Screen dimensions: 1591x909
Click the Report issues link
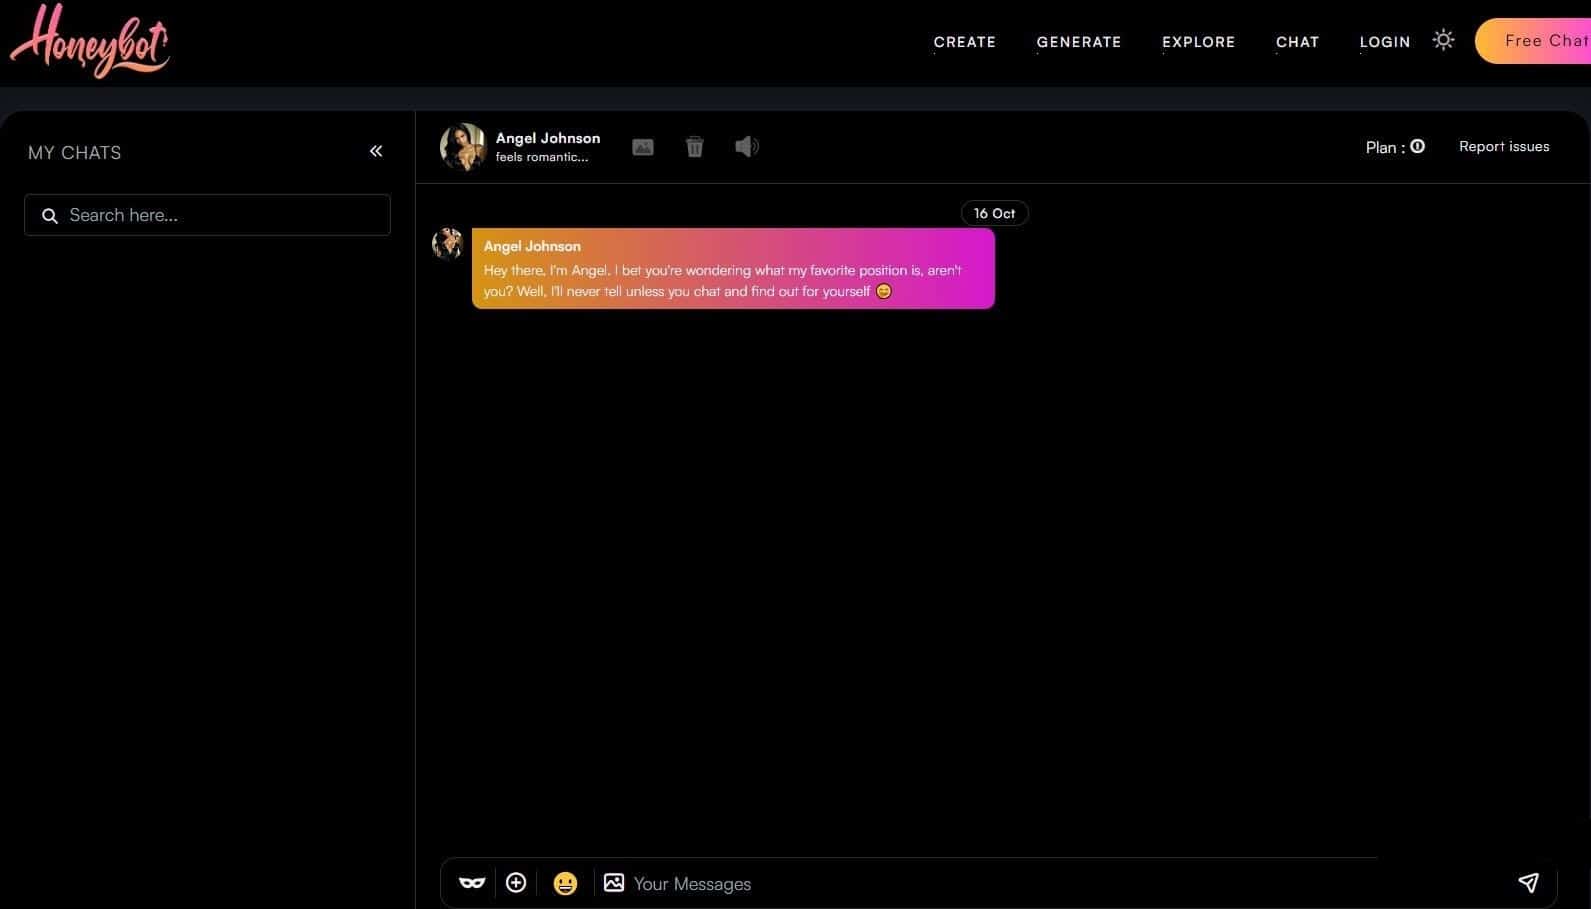pyautogui.click(x=1503, y=146)
